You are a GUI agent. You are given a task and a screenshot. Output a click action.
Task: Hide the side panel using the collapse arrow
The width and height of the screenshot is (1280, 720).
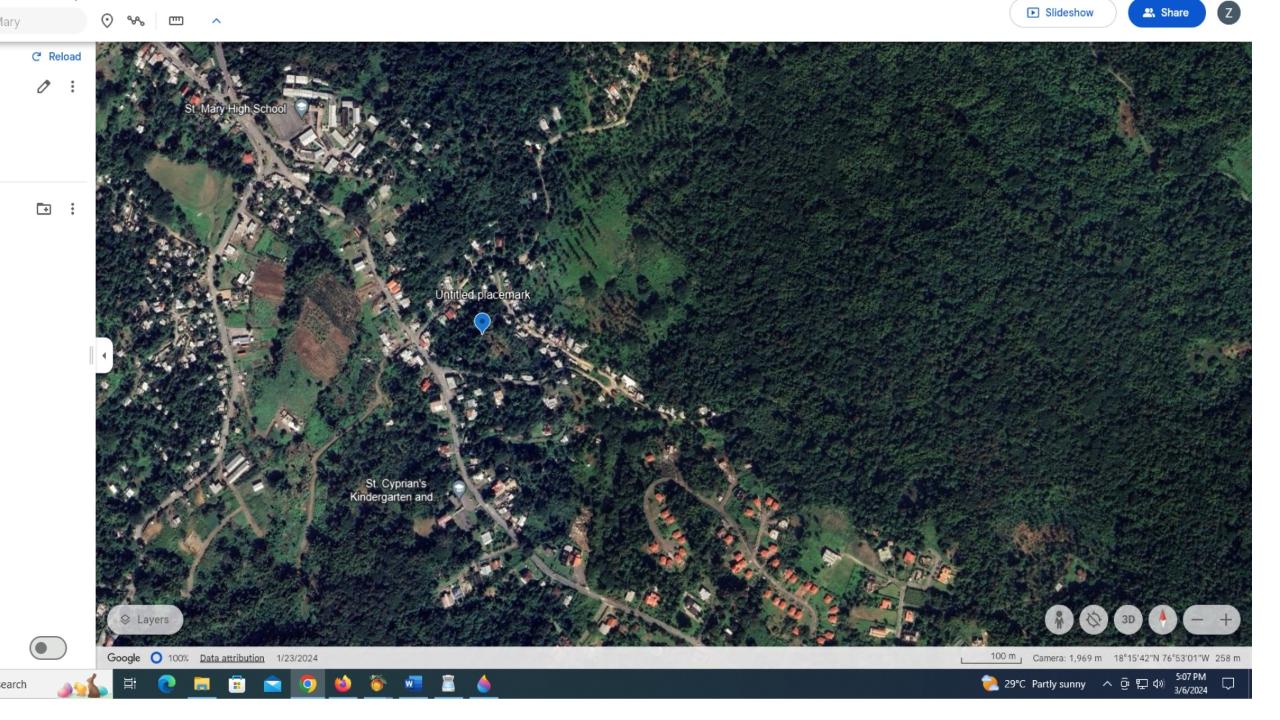tap(105, 356)
